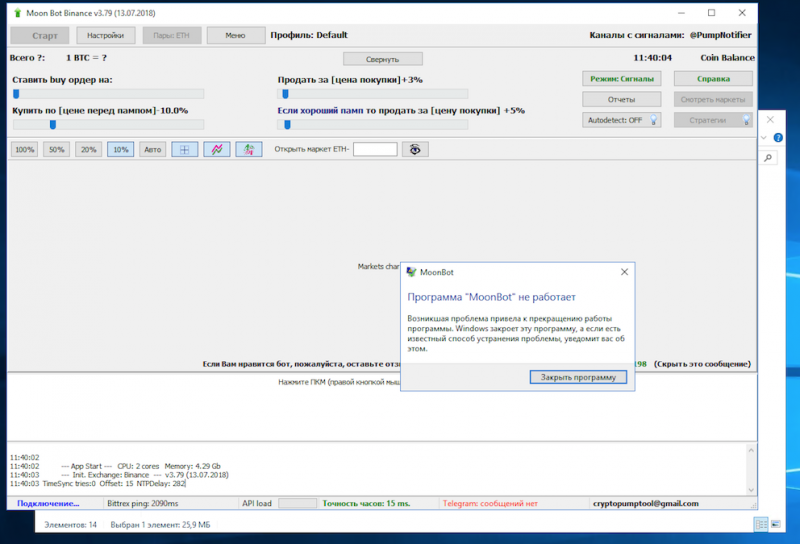Select the 100% order size button
This screenshot has height=544, width=800.
point(24,150)
